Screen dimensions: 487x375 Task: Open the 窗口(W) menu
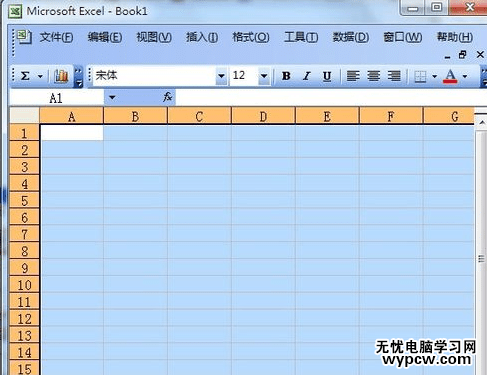[403, 37]
